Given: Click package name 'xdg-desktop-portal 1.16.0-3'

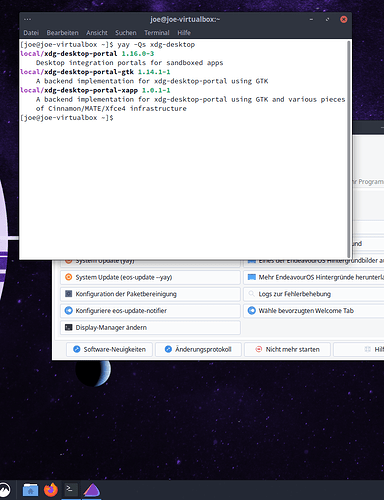Looking at the screenshot, I should [99, 54].
